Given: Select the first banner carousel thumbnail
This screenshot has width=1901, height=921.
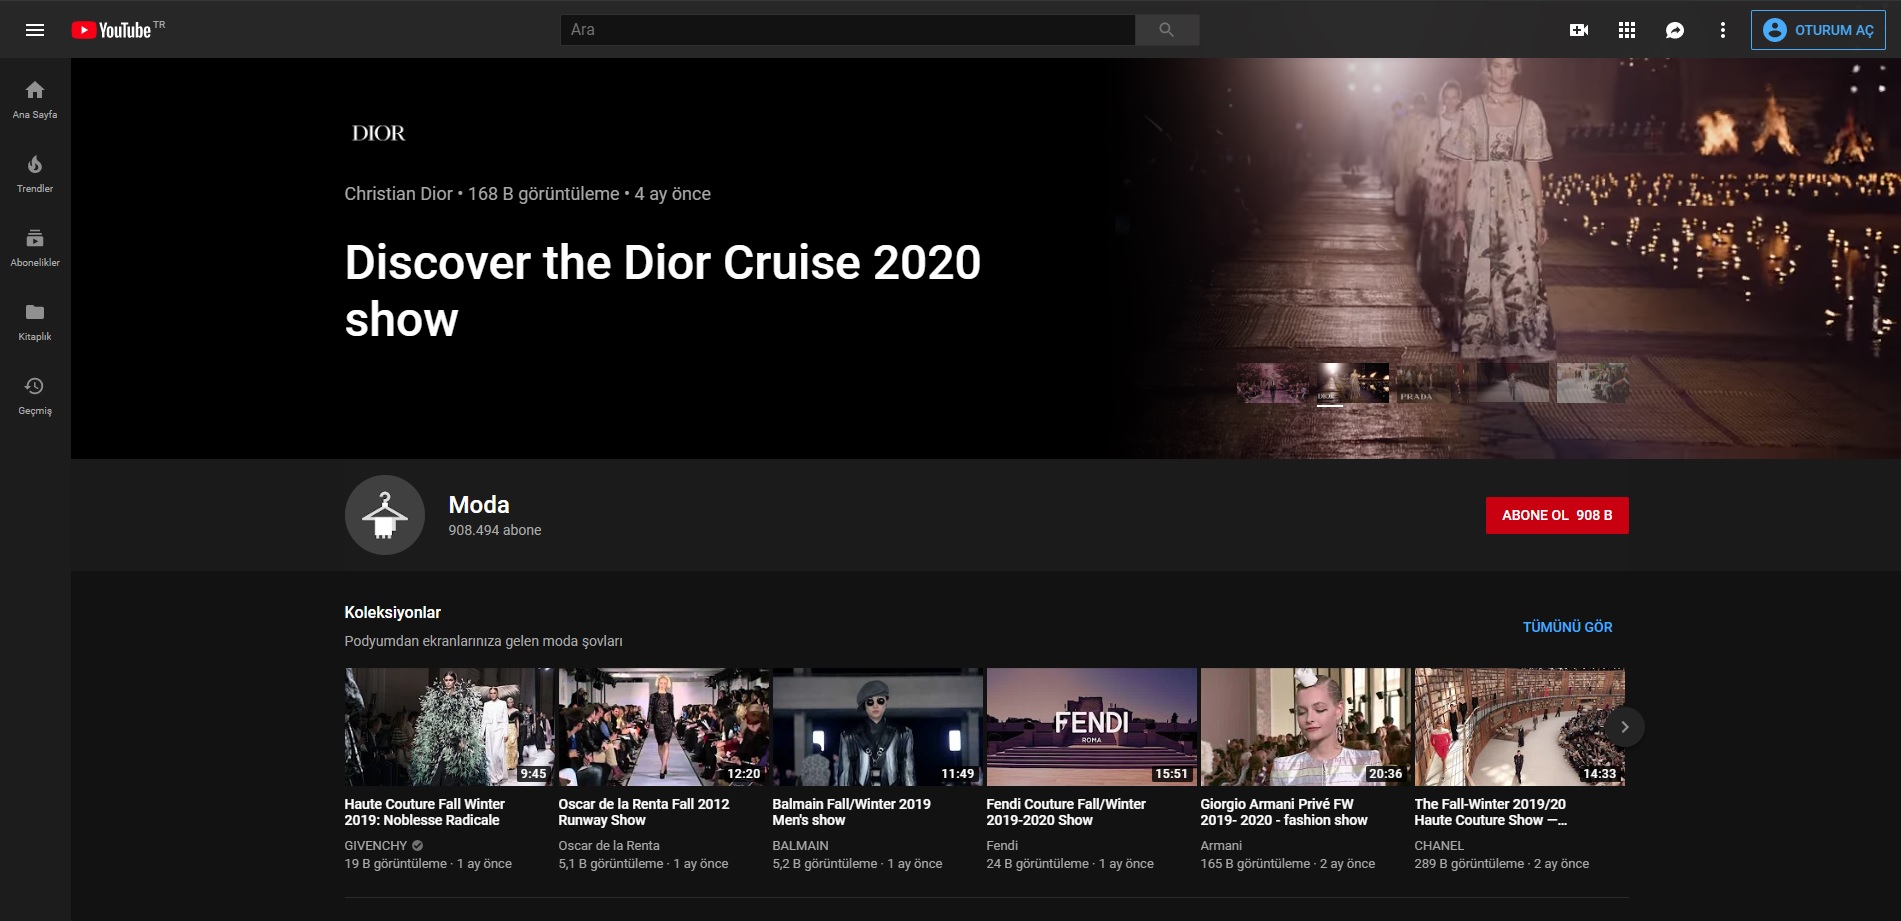Looking at the screenshot, I should [1272, 383].
